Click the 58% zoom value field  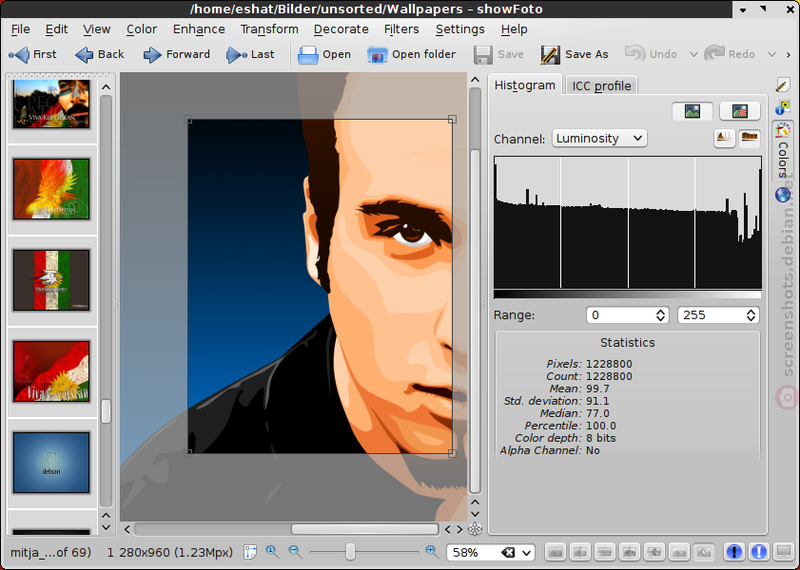[473, 552]
